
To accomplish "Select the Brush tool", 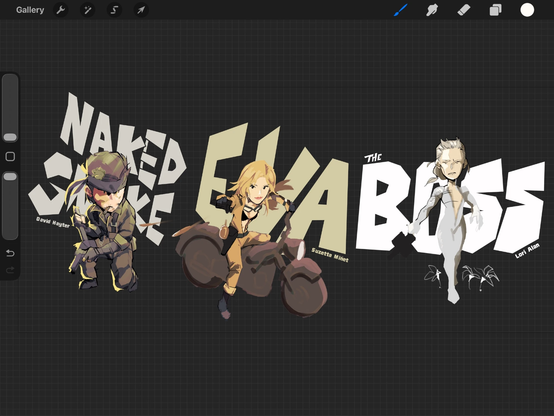I will (x=401, y=10).
